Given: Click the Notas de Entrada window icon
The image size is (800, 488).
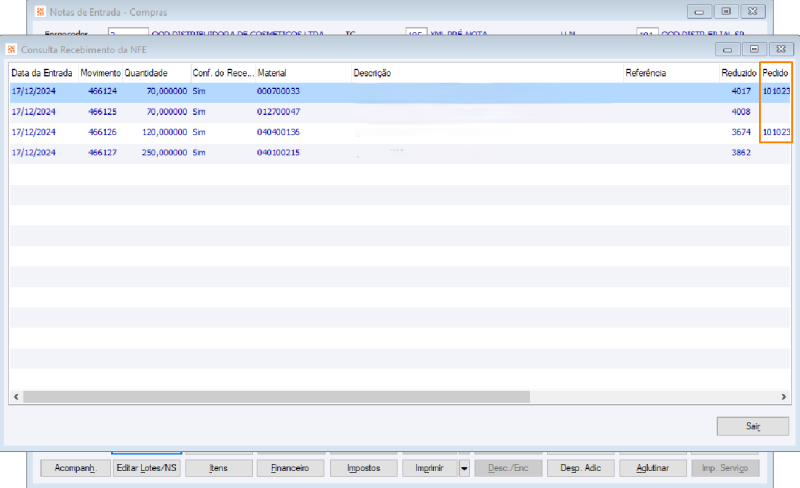Looking at the screenshot, I should tap(40, 12).
